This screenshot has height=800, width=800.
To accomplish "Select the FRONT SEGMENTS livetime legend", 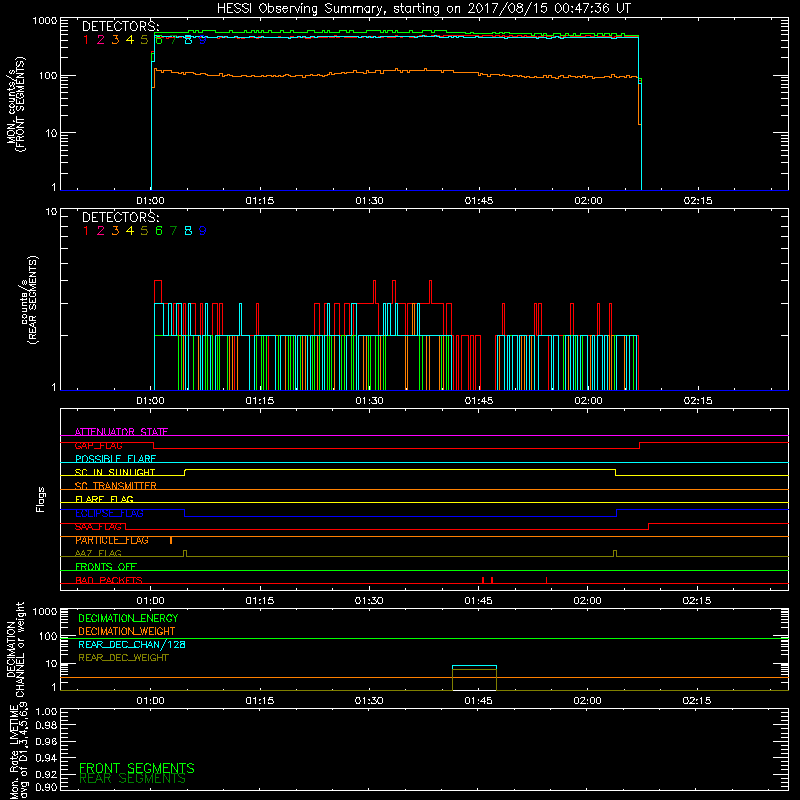I will pos(137,768).
